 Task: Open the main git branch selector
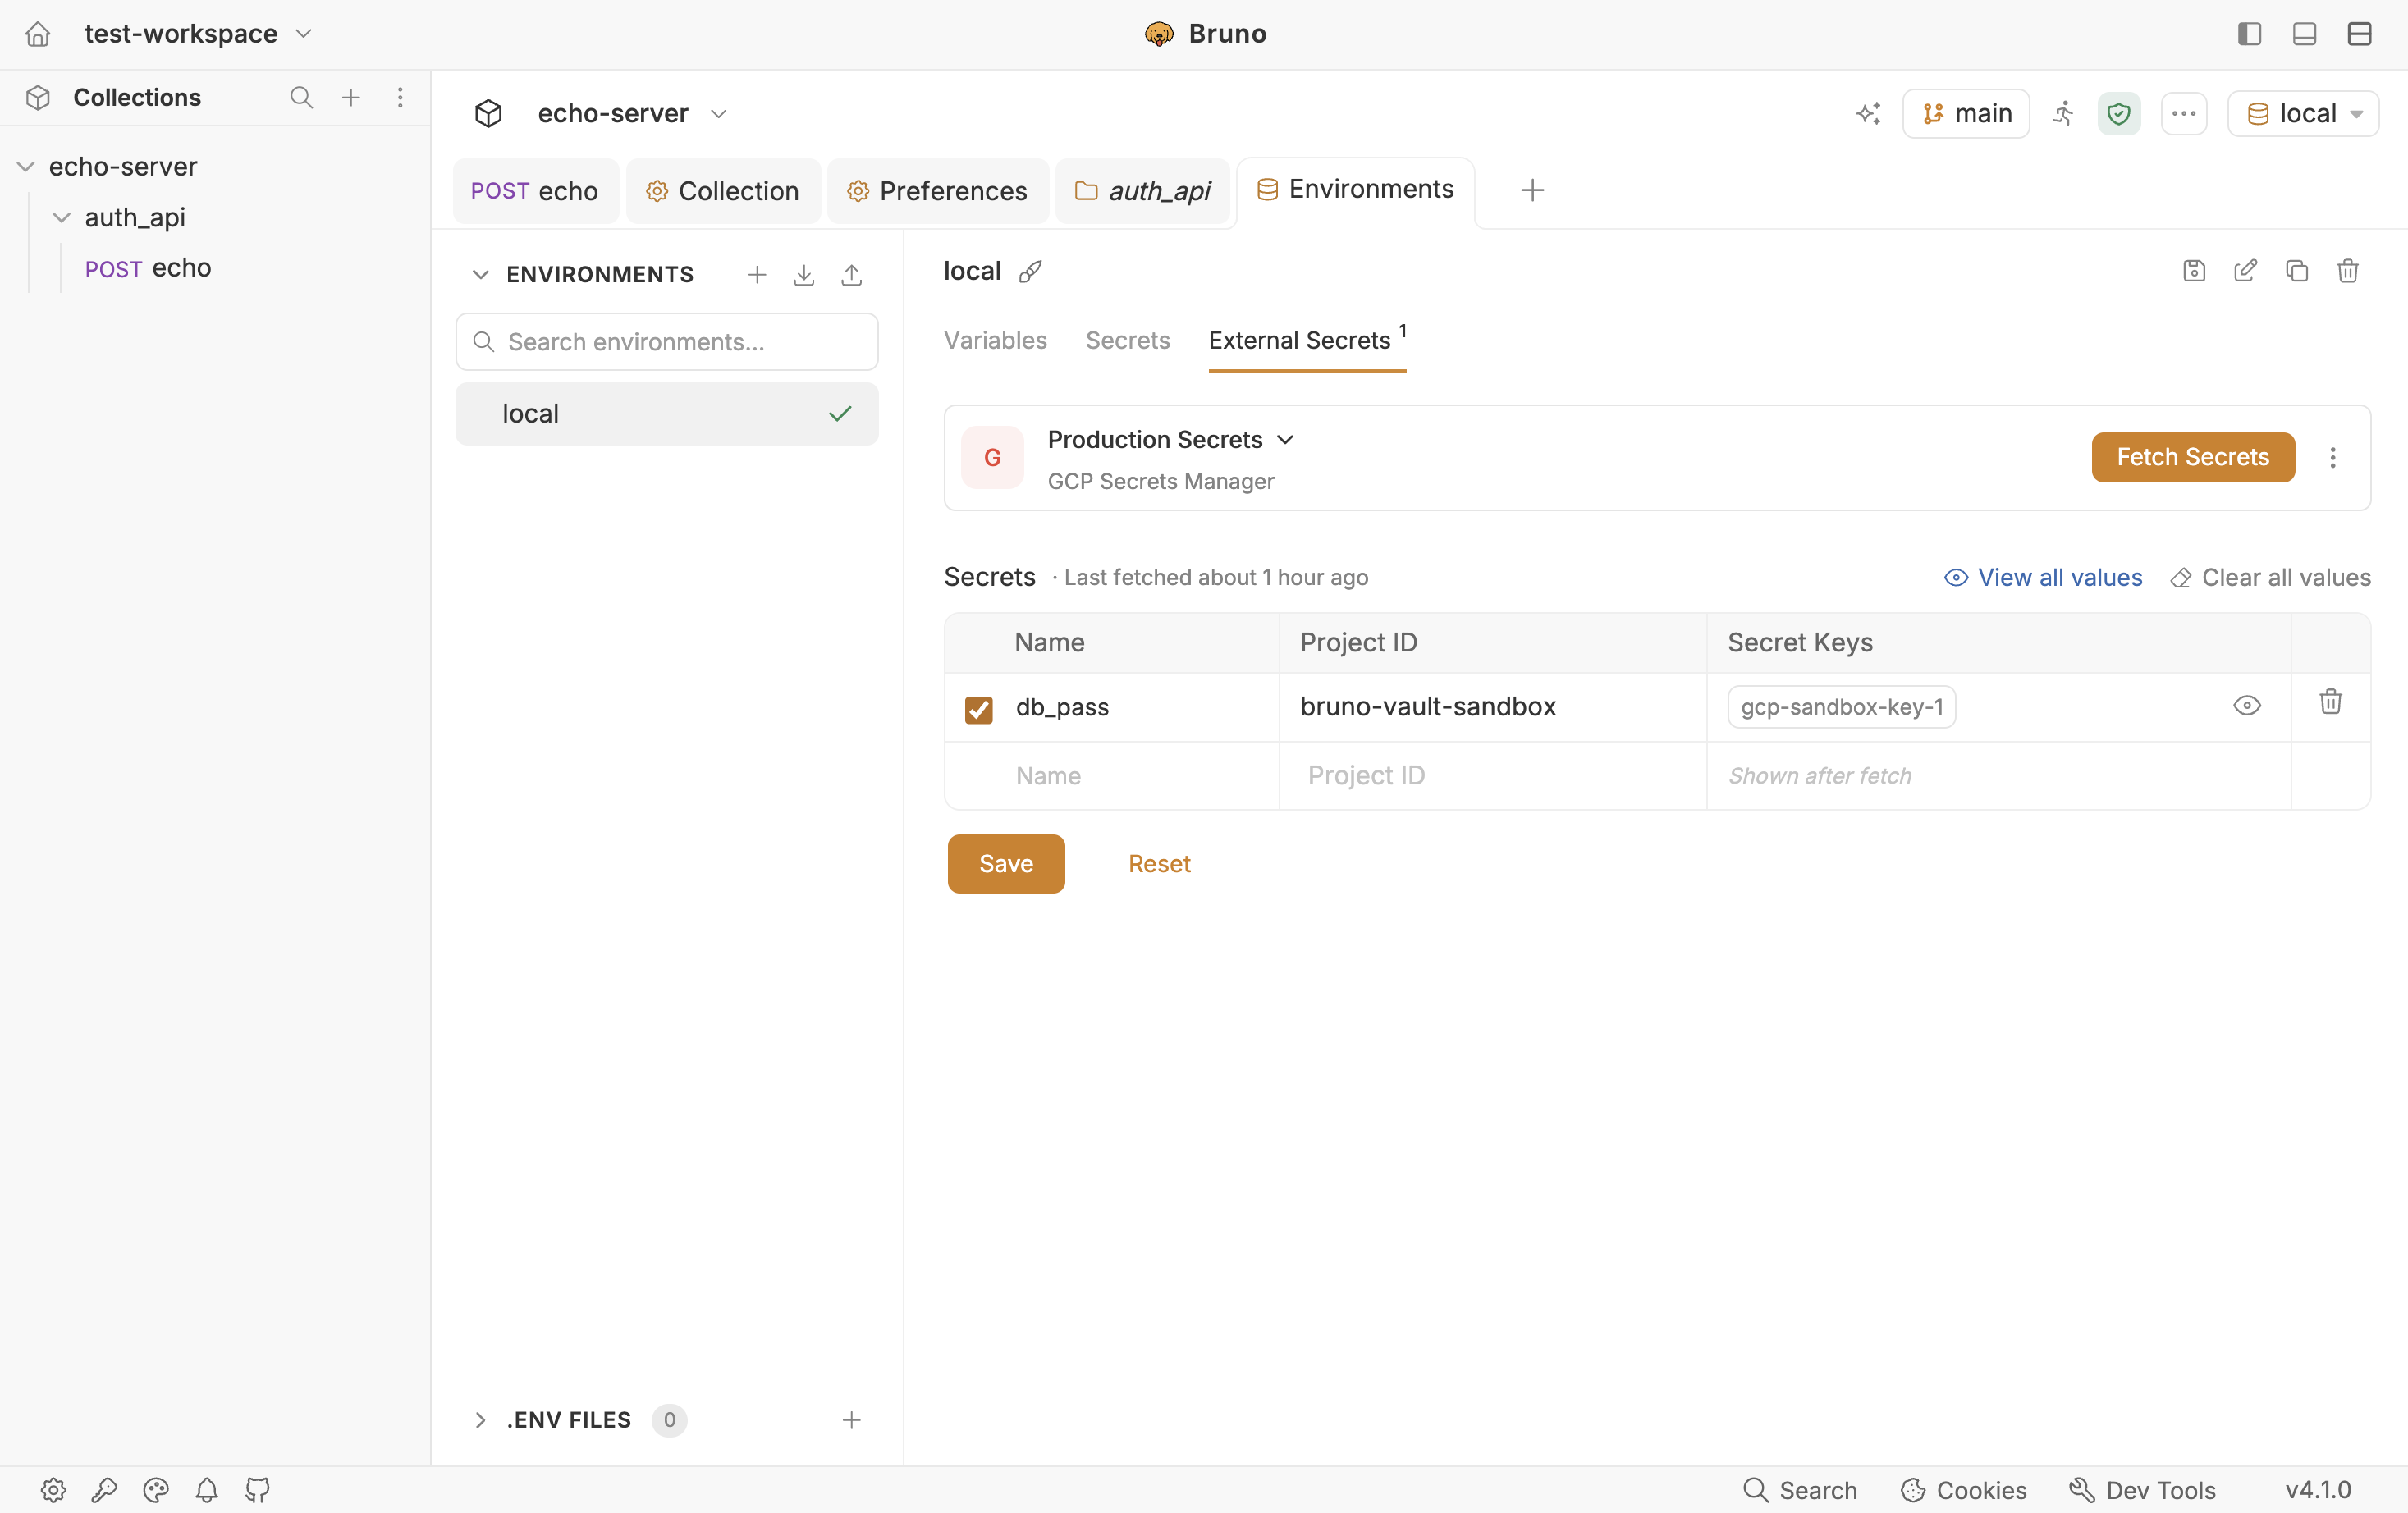pos(1966,113)
